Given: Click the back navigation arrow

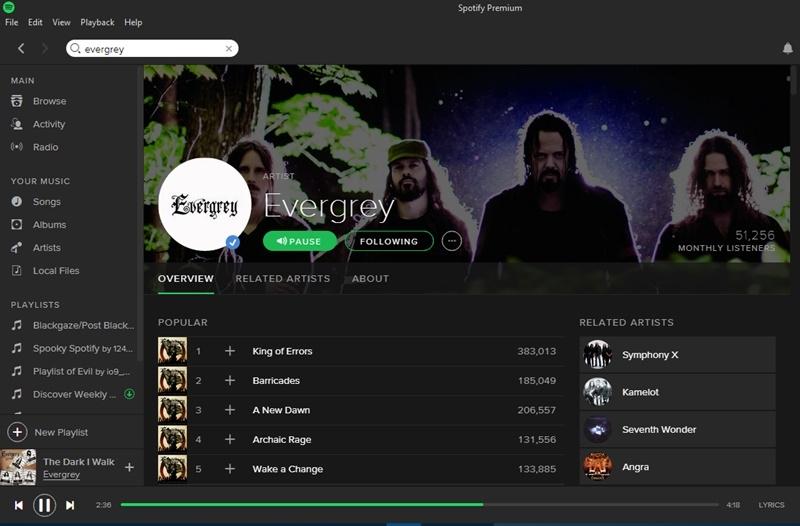Looking at the screenshot, I should click(21, 48).
